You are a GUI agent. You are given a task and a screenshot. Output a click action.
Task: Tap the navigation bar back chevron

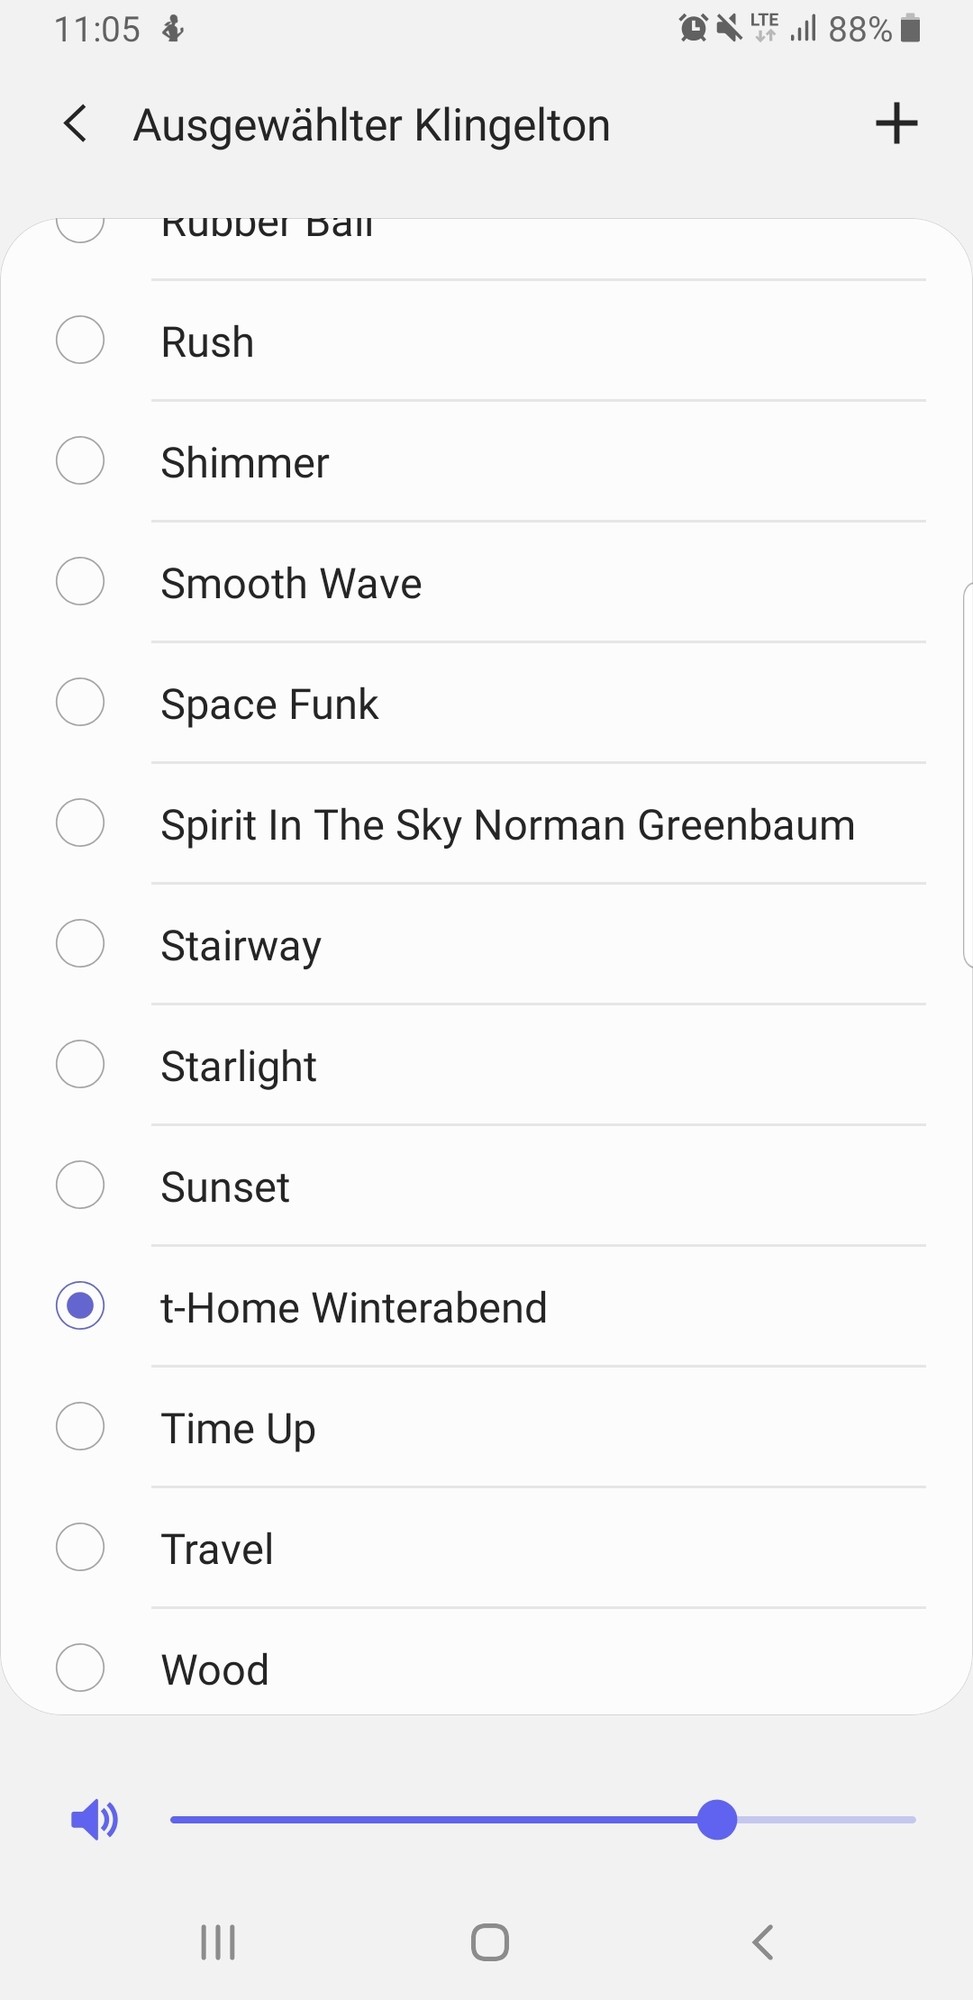[762, 1942]
